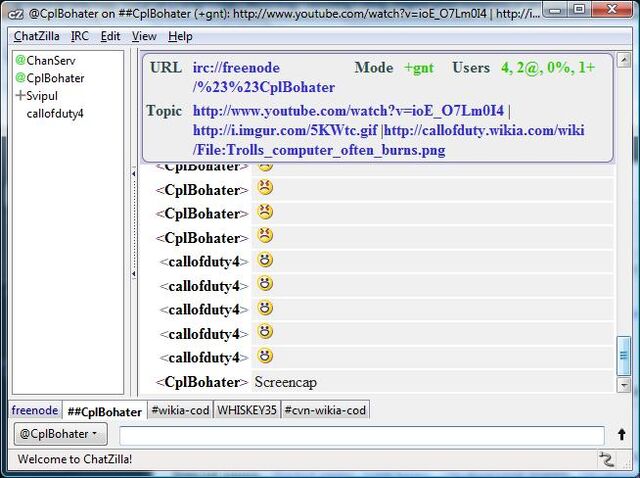This screenshot has height=478, width=640.
Task: Open the ChatZilla menu
Action: (x=36, y=36)
